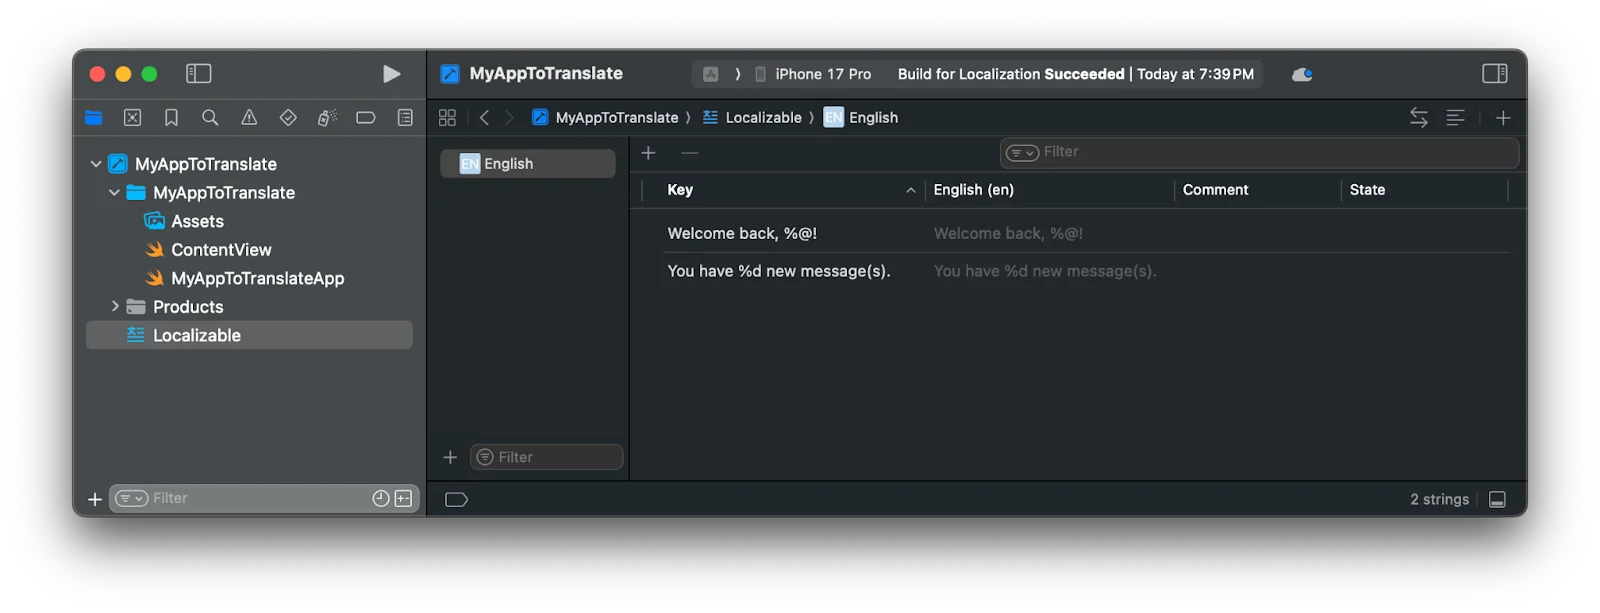Show the Issue navigator warning icon
This screenshot has height=613, width=1600.
click(249, 118)
